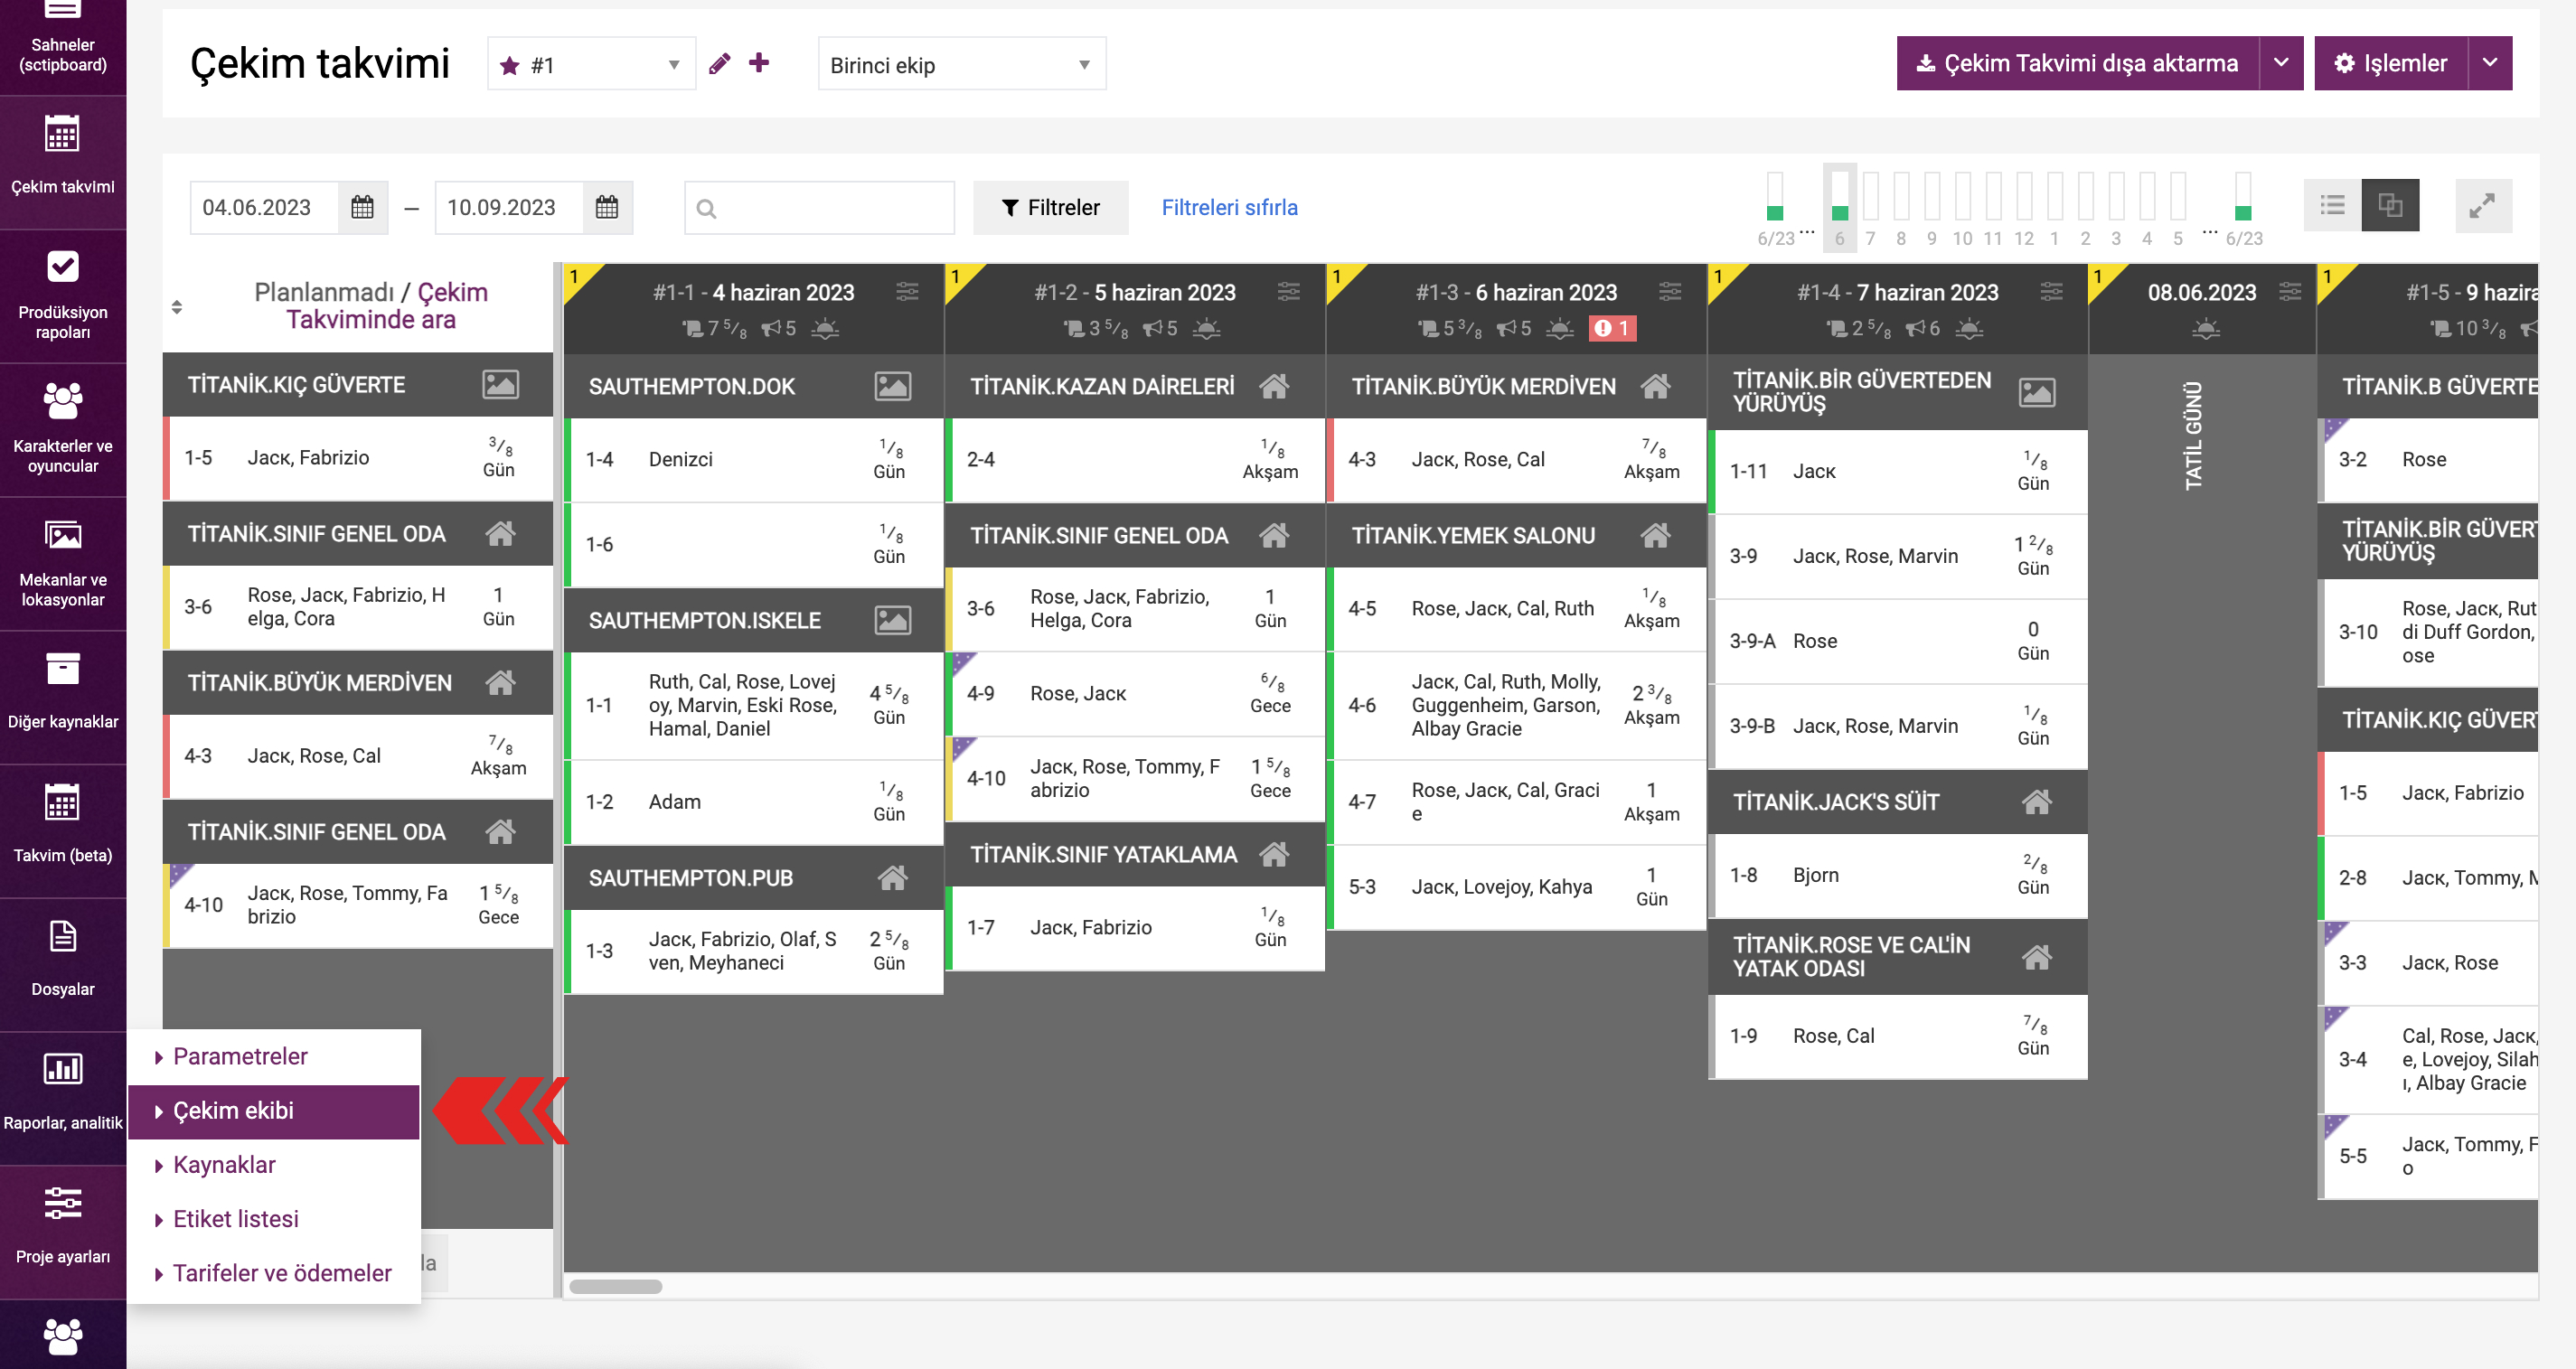The image size is (2576, 1369).
Task: Expand schedule to fullscreen
Action: 2482,206
